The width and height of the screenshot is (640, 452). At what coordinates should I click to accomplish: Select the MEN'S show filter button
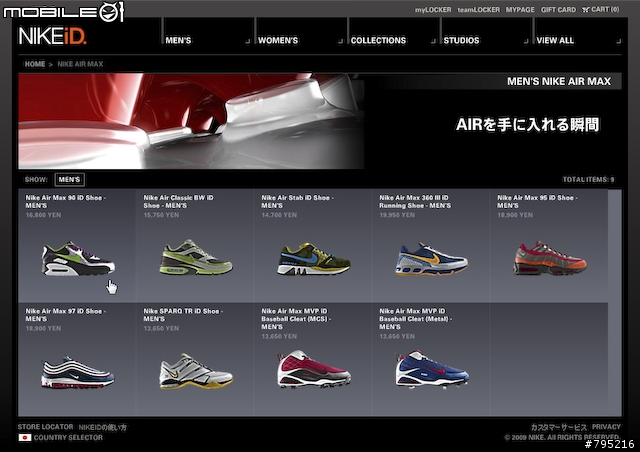click(x=69, y=180)
